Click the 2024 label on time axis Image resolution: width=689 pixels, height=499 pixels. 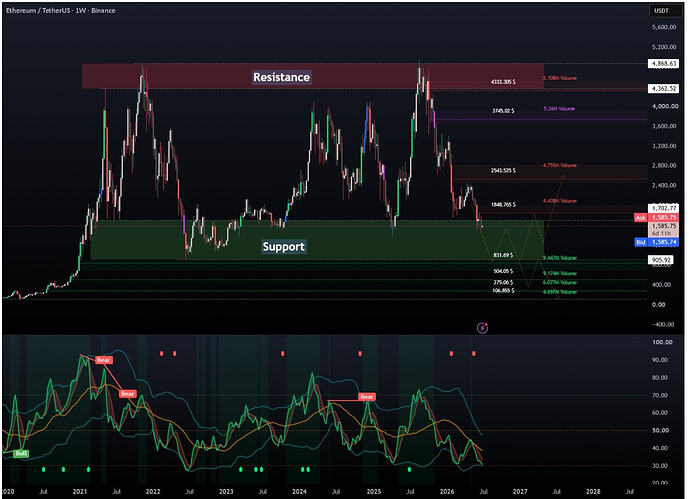click(x=299, y=492)
